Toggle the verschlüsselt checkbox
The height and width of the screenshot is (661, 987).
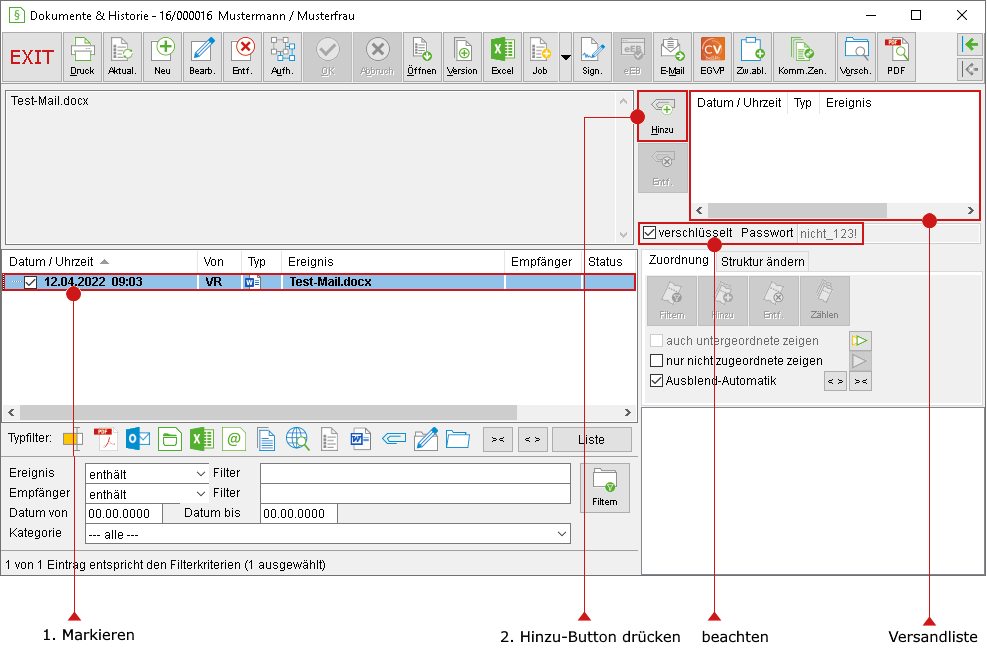coord(650,233)
